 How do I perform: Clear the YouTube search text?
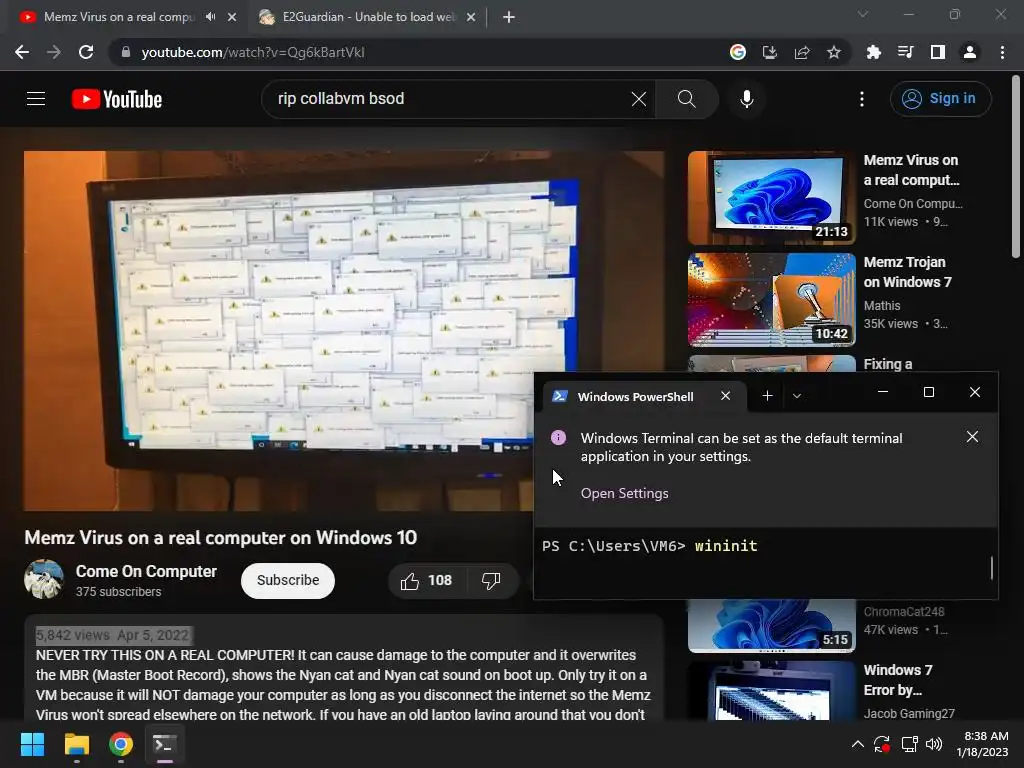pyautogui.click(x=639, y=99)
